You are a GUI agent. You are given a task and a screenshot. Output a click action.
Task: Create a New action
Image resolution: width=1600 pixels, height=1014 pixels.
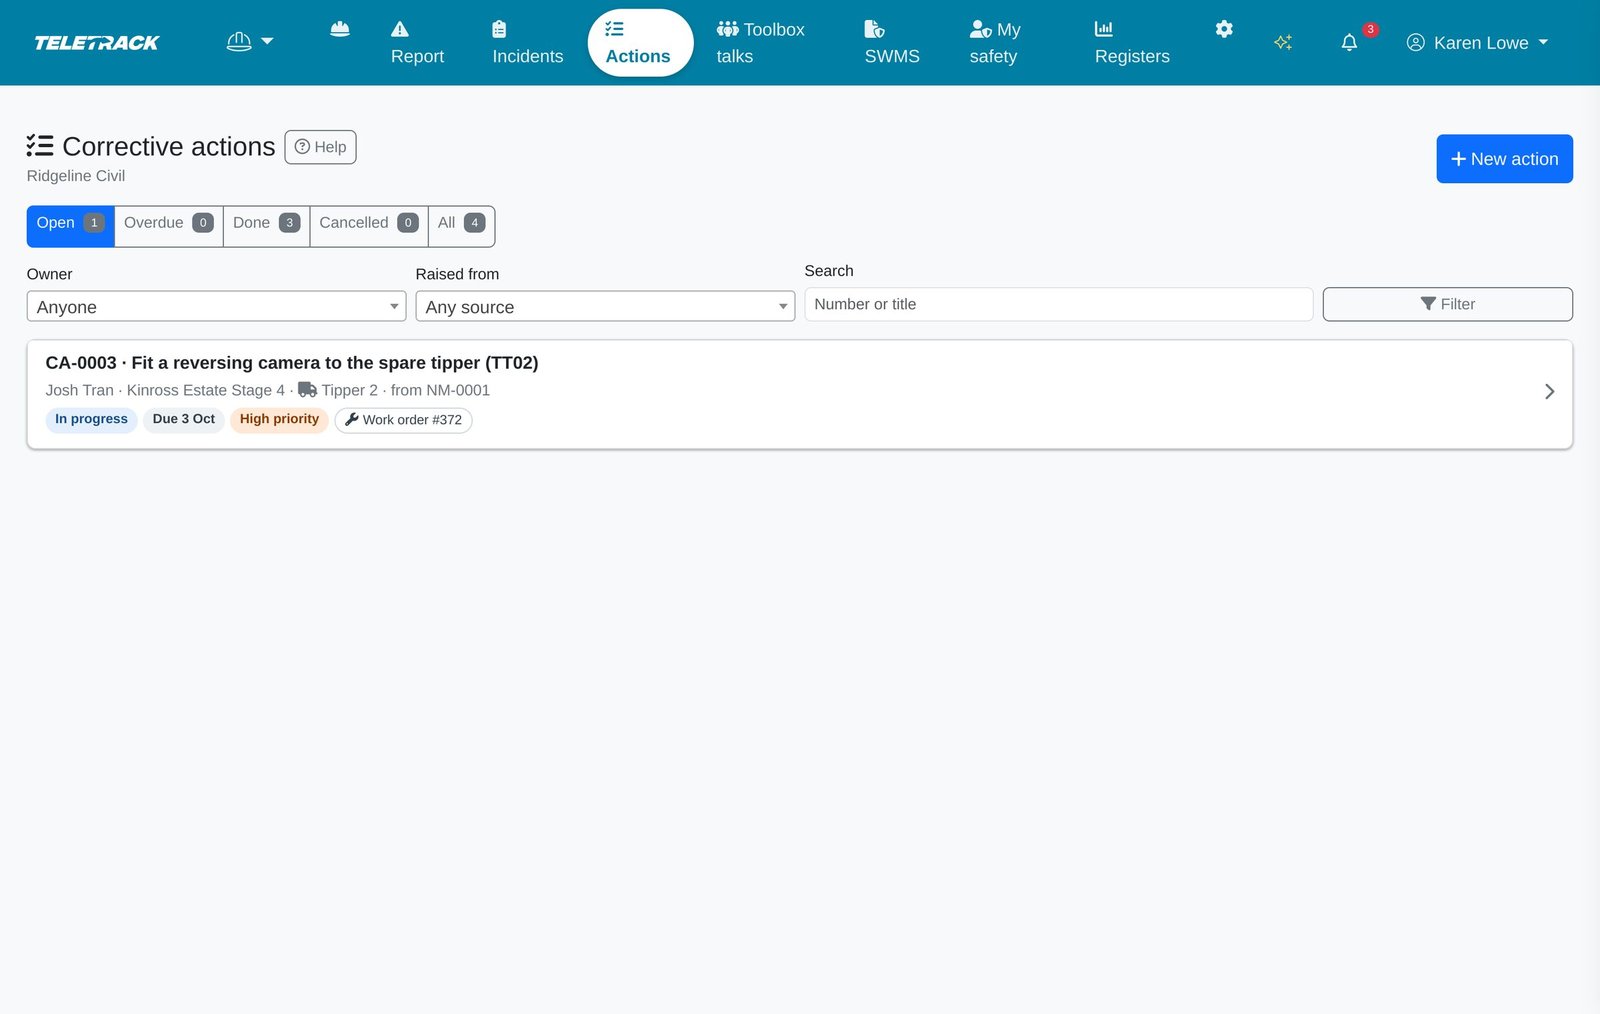tap(1504, 159)
